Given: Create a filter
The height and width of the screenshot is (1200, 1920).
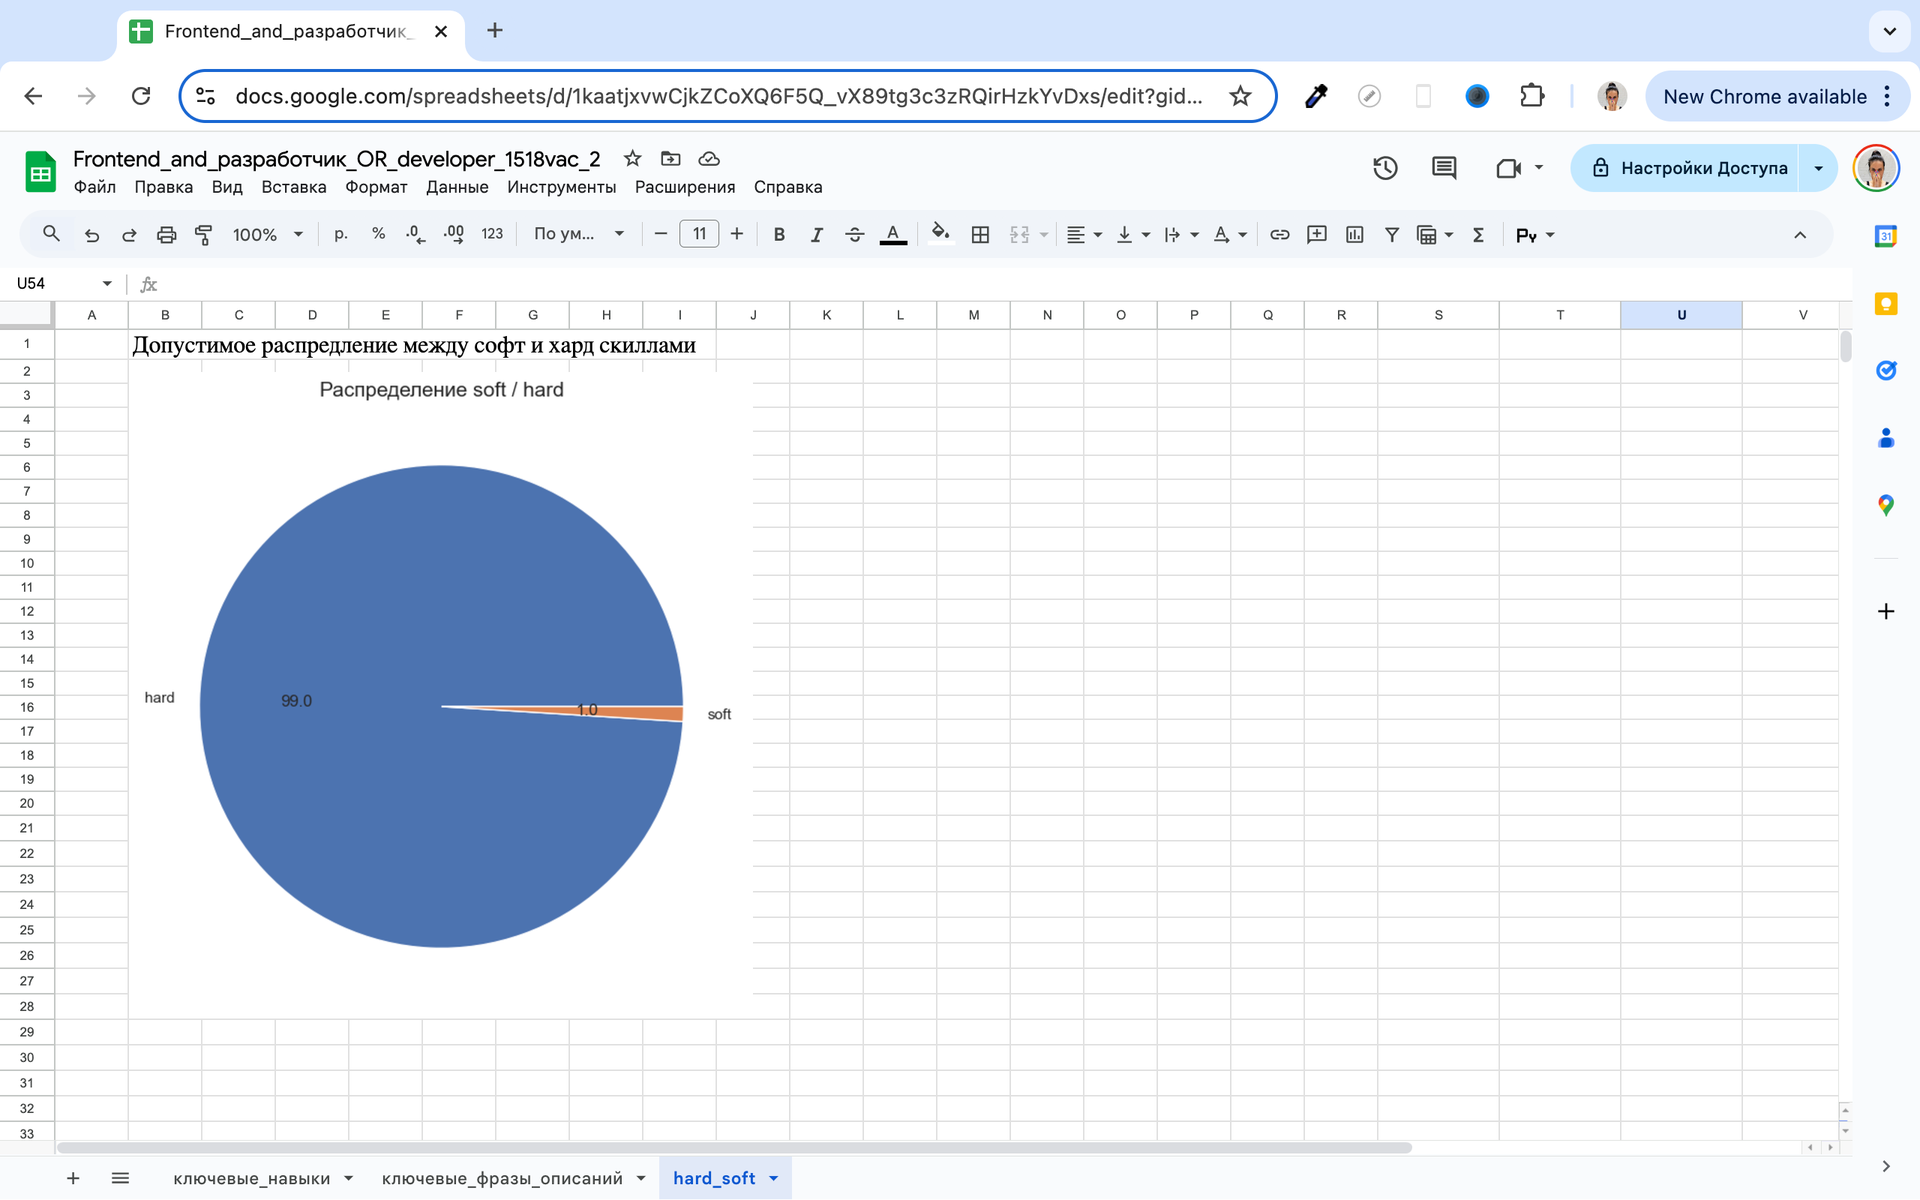Looking at the screenshot, I should tap(1391, 235).
